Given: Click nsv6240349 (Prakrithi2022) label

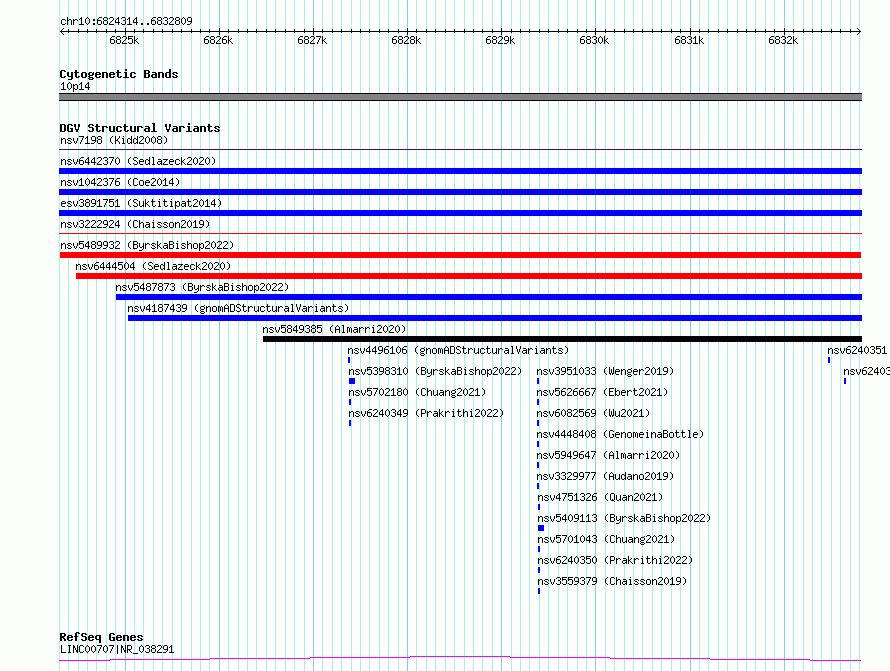Looking at the screenshot, I should point(426,413).
